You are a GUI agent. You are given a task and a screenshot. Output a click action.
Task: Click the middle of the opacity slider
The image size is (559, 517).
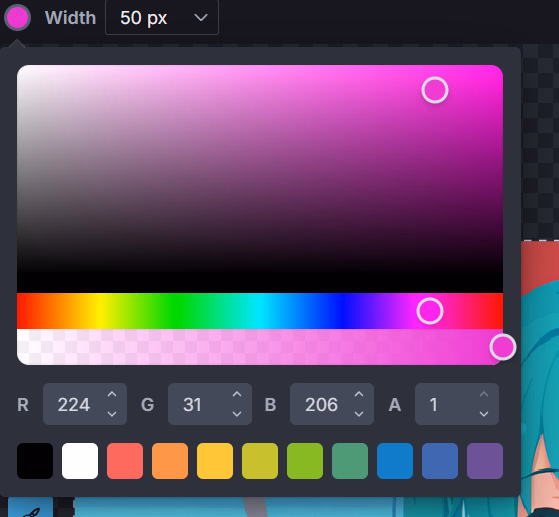click(260, 347)
